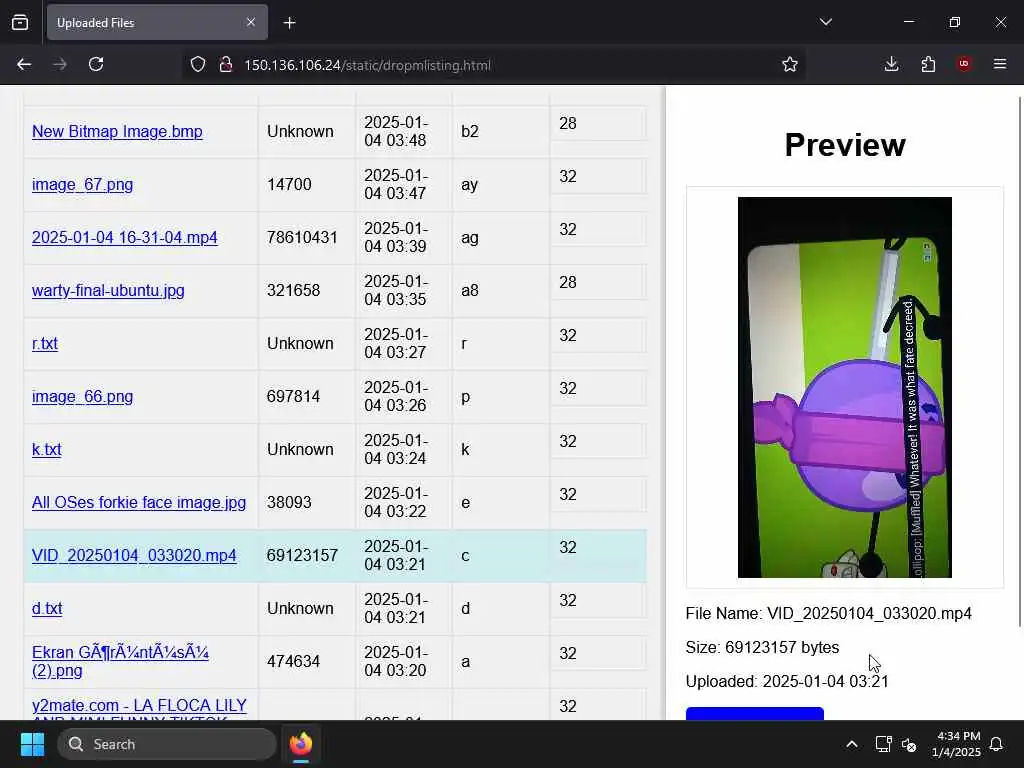The width and height of the screenshot is (1024, 768).
Task: Open y2mate.com LA FLOCA LILY link
Action: (x=139, y=708)
